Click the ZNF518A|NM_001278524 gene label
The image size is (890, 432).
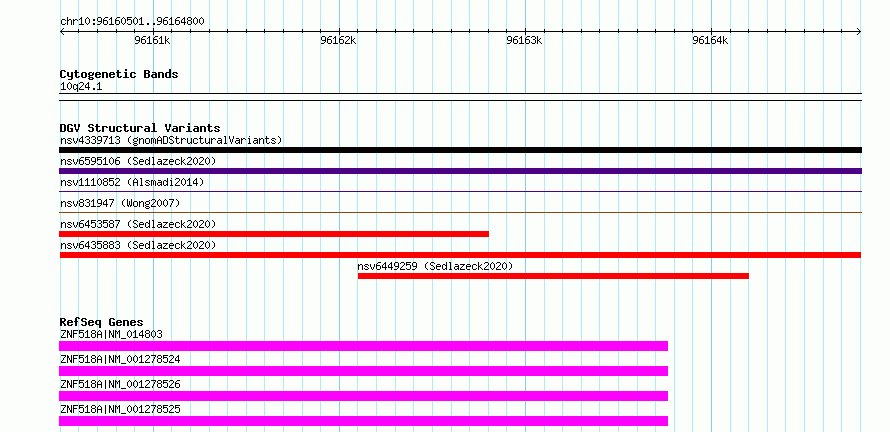tap(120, 359)
